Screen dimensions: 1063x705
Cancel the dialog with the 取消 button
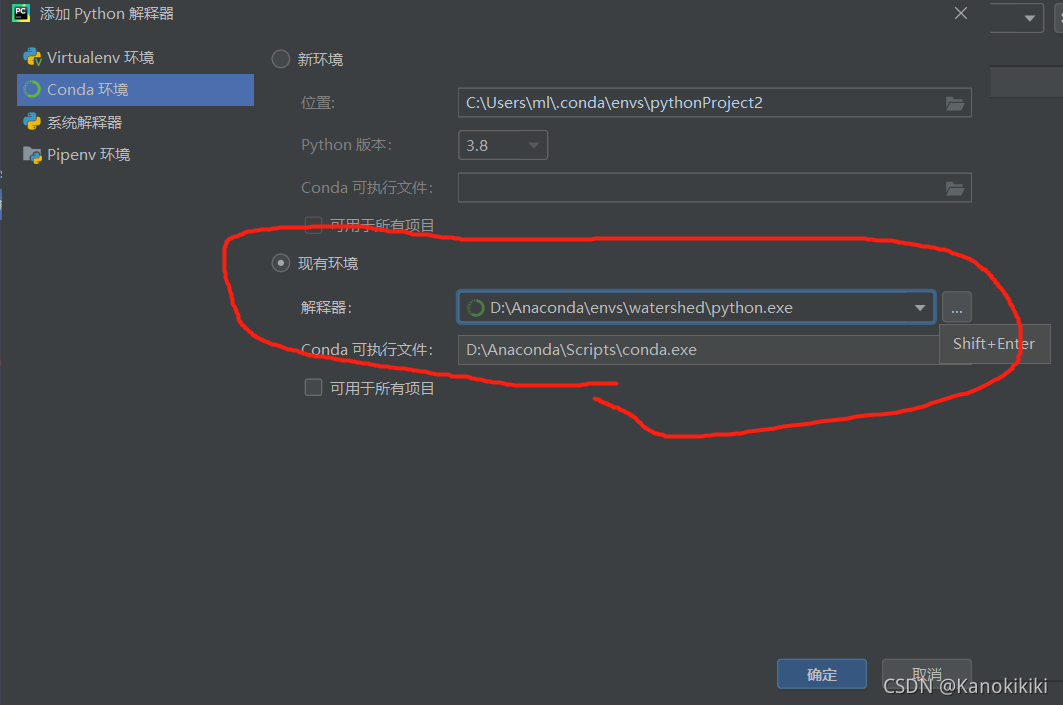927,674
